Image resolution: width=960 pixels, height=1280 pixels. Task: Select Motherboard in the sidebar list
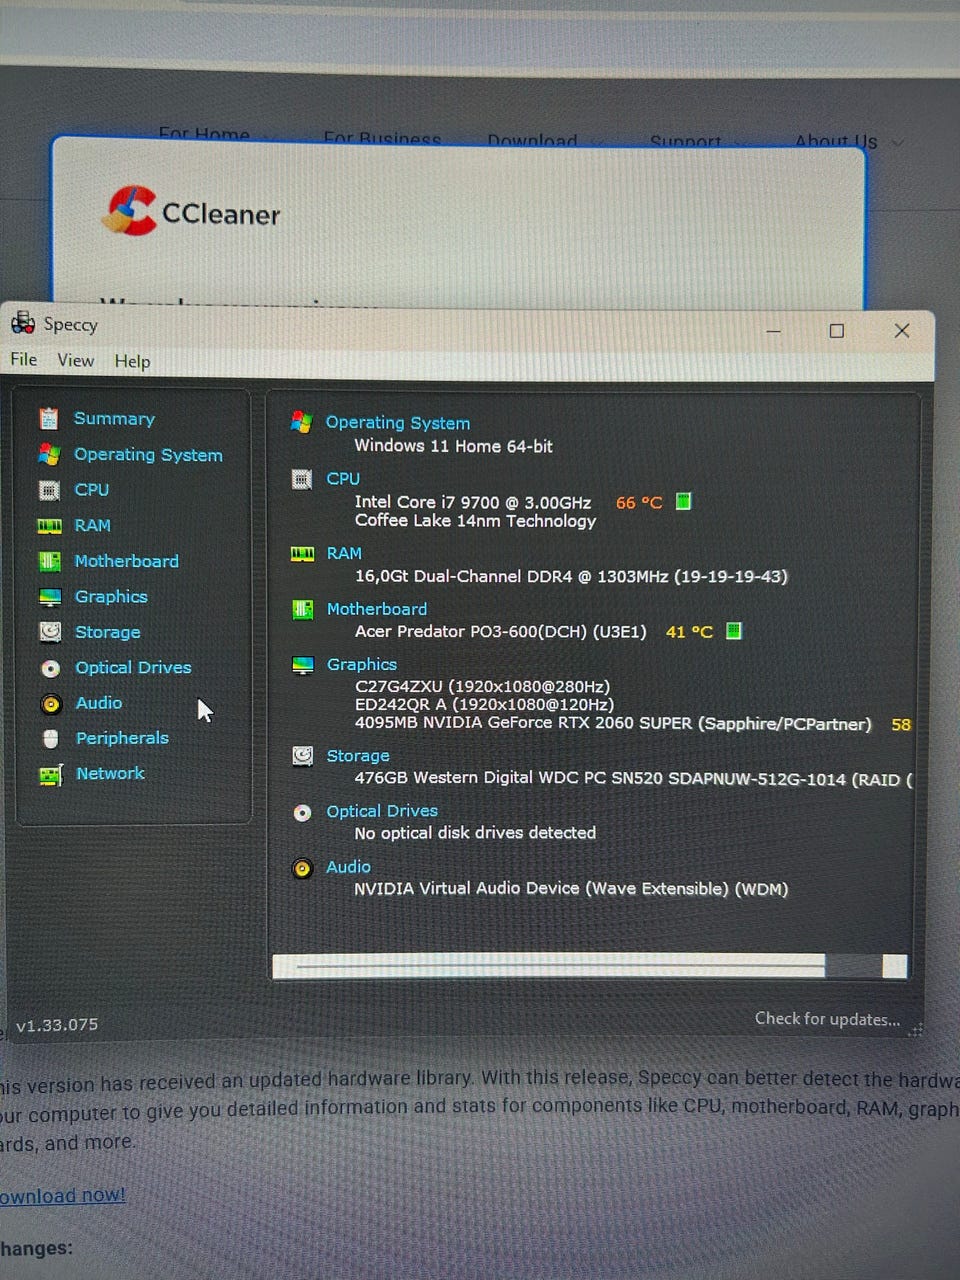pyautogui.click(x=127, y=561)
